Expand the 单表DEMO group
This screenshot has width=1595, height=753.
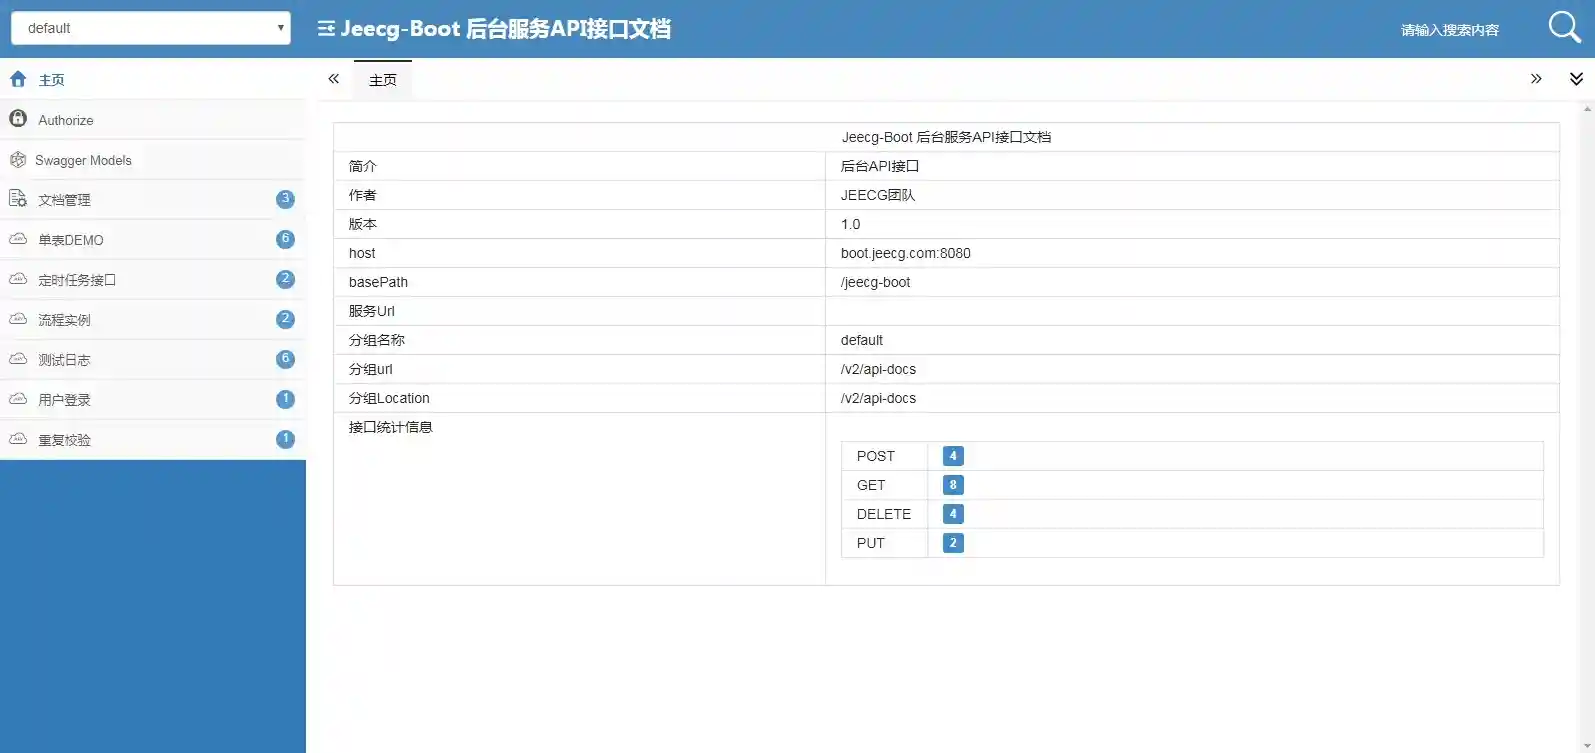click(x=153, y=240)
